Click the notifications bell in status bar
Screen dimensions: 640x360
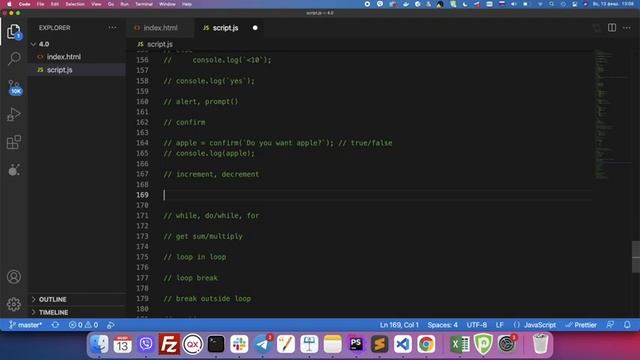pos(627,325)
